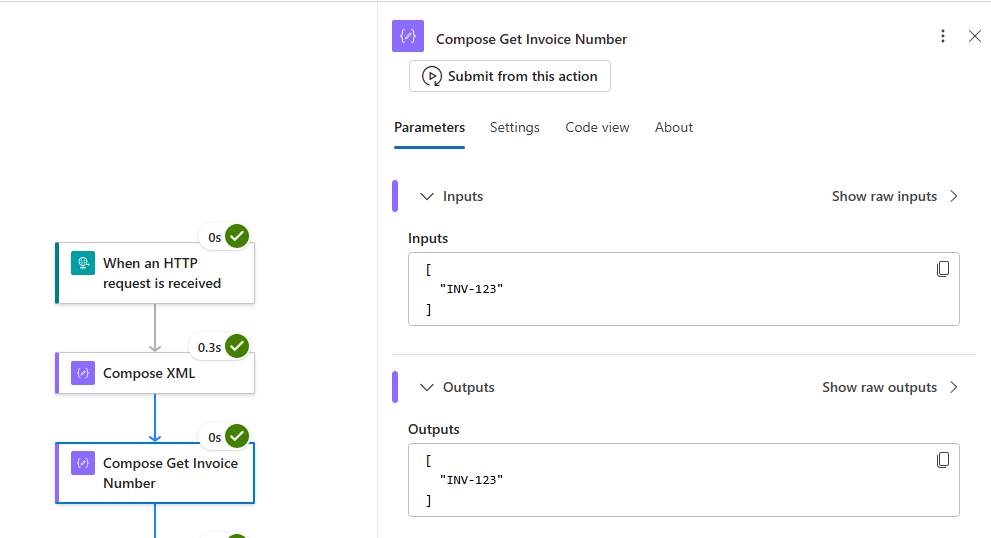Close the Compose Get Invoice Number panel
Image resolution: width=991 pixels, height=538 pixels.
pyautogui.click(x=975, y=37)
